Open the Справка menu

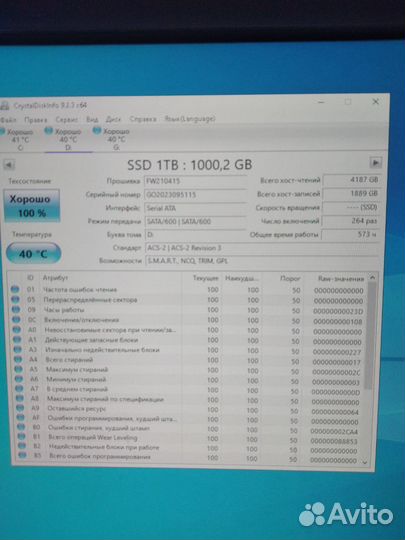pyautogui.click(x=143, y=119)
